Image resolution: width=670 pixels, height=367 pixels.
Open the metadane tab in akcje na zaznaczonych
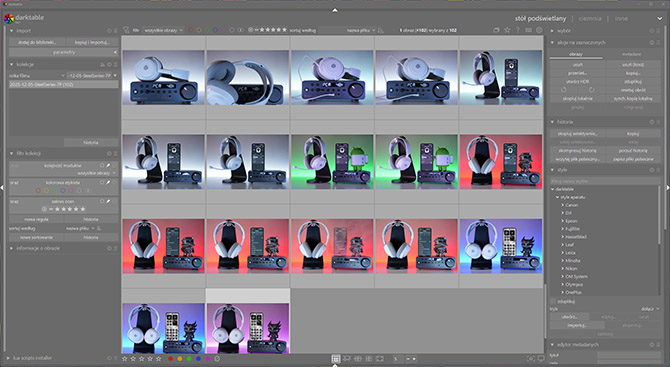point(632,54)
